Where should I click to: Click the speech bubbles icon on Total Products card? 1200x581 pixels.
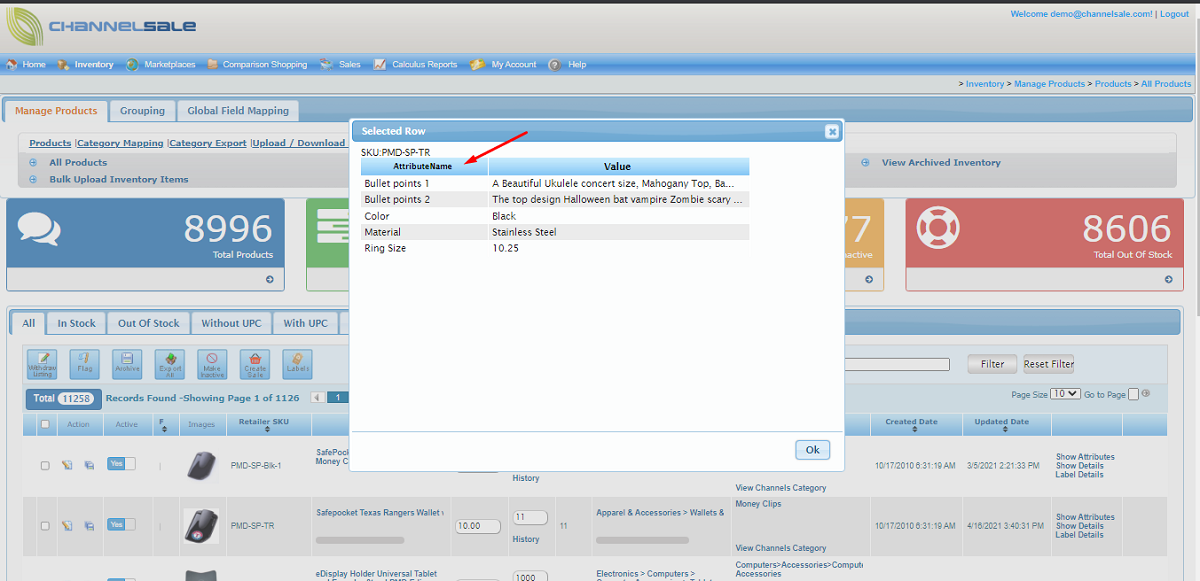point(39,228)
